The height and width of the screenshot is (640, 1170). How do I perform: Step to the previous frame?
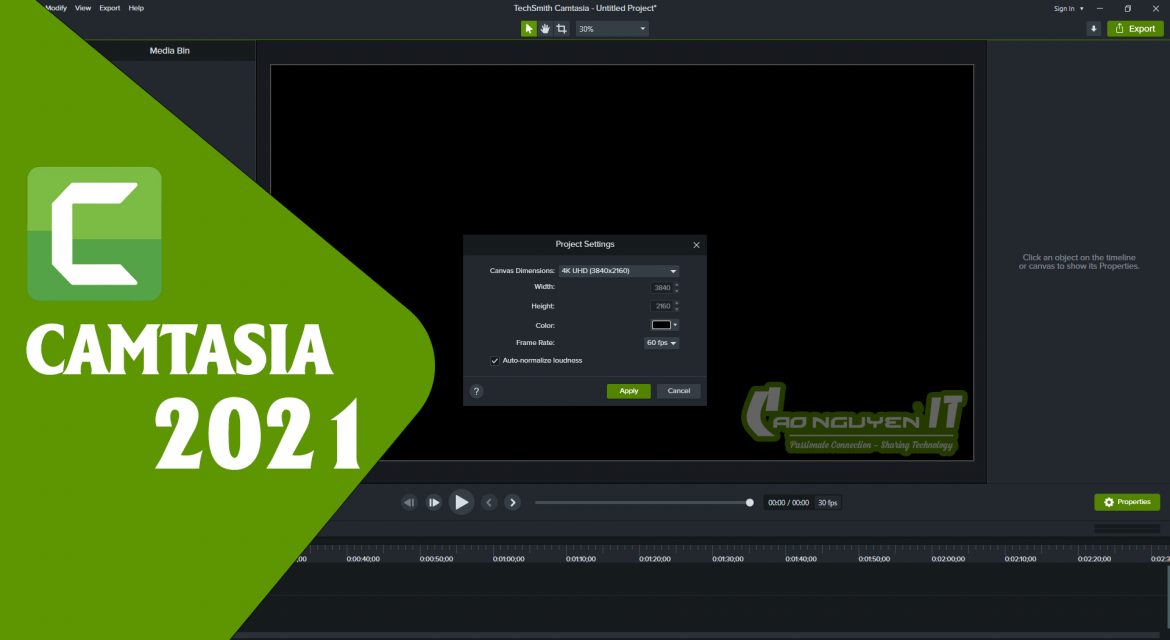coord(409,502)
